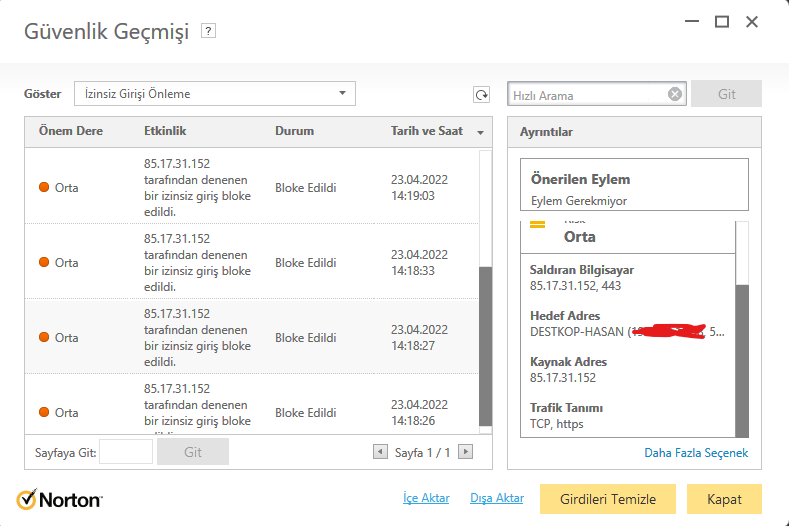The width and height of the screenshot is (789, 526).
Task: Click Girdileri Temizle button
Action: click(608, 499)
